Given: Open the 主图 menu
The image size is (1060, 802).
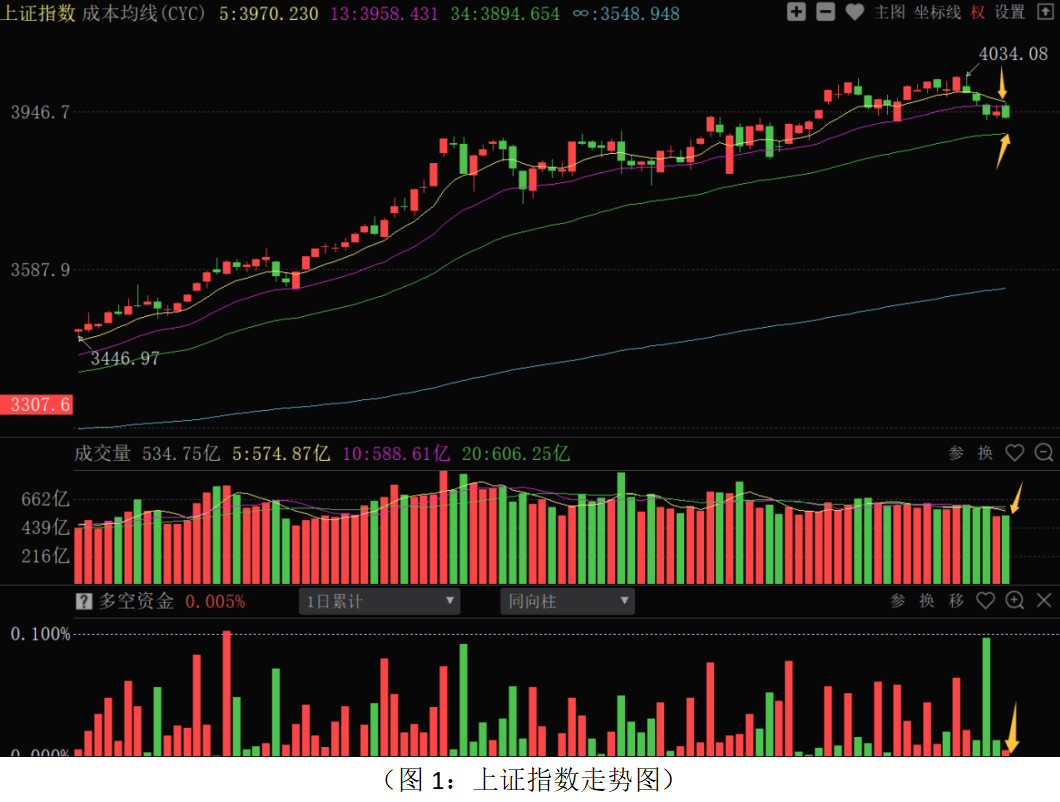Looking at the screenshot, I should [x=889, y=12].
